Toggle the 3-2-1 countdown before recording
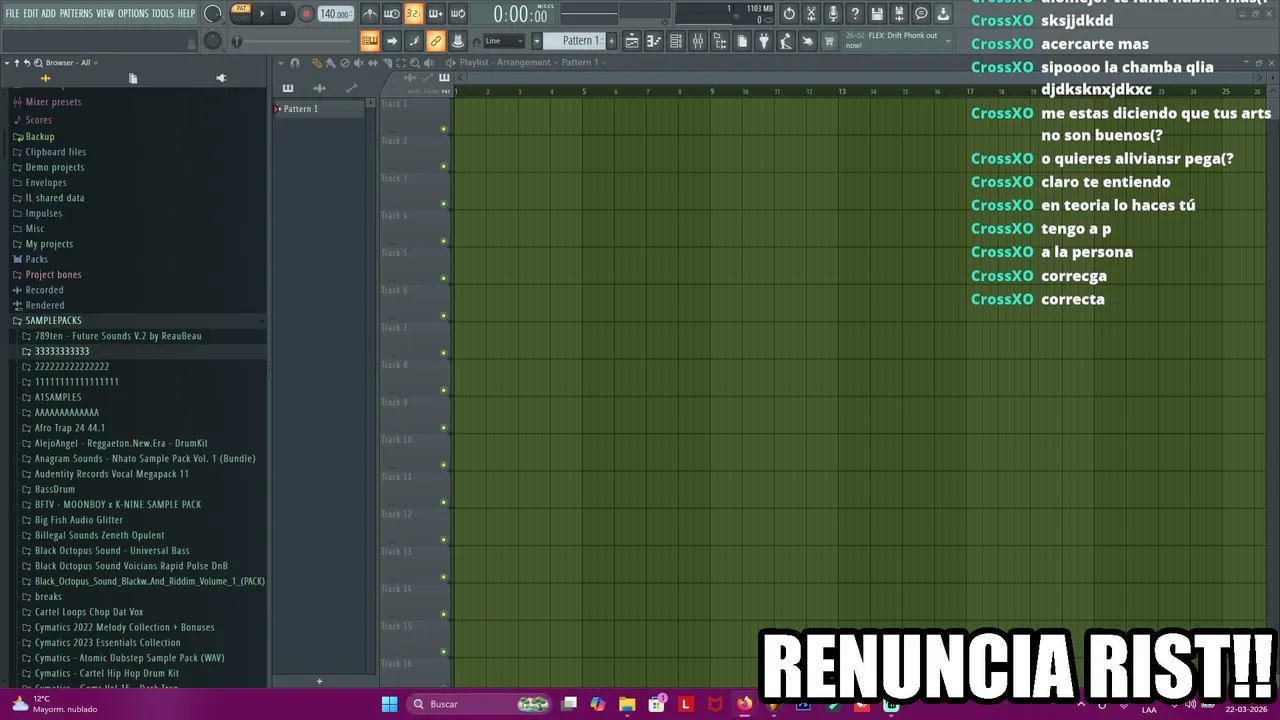This screenshot has width=1280, height=720. 414,14
